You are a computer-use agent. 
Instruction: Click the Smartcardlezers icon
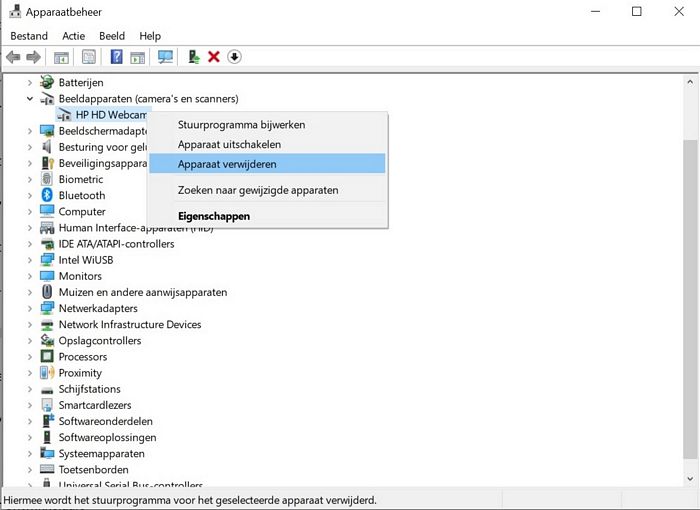coord(47,405)
